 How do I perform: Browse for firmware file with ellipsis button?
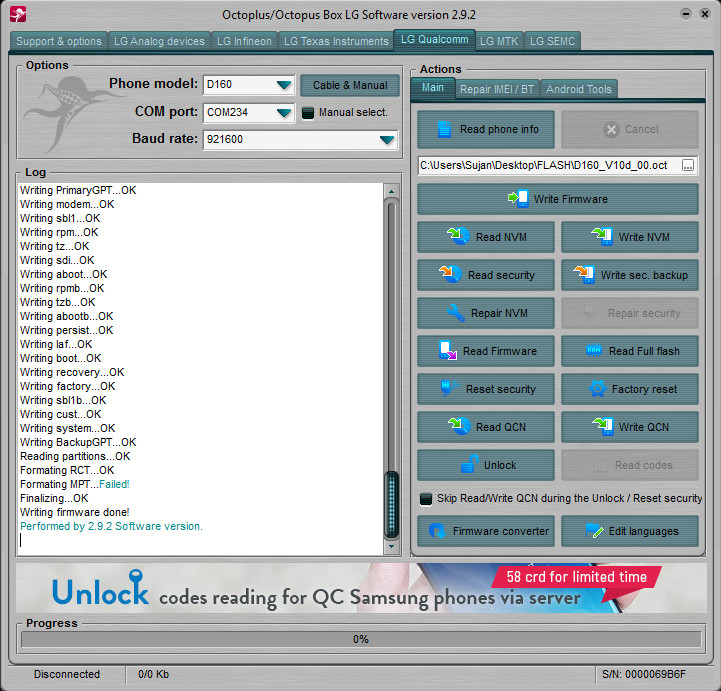(687, 166)
